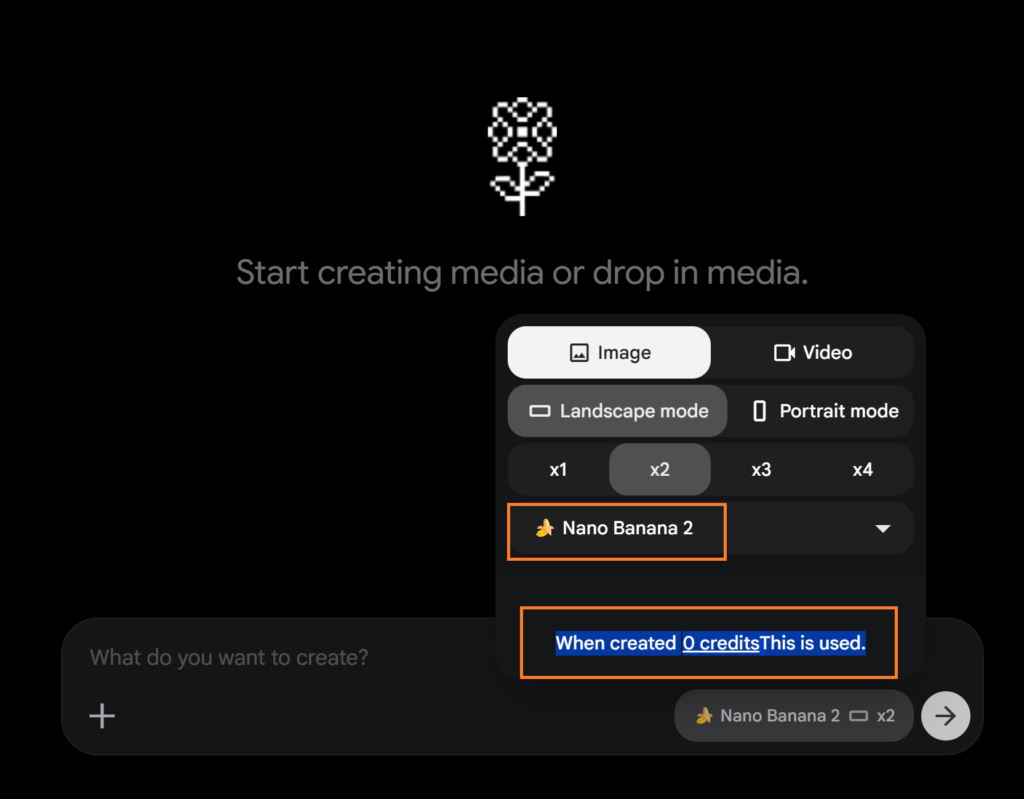This screenshot has height=799, width=1024.
Task: Choose x1 output count
Action: pyautogui.click(x=558, y=469)
